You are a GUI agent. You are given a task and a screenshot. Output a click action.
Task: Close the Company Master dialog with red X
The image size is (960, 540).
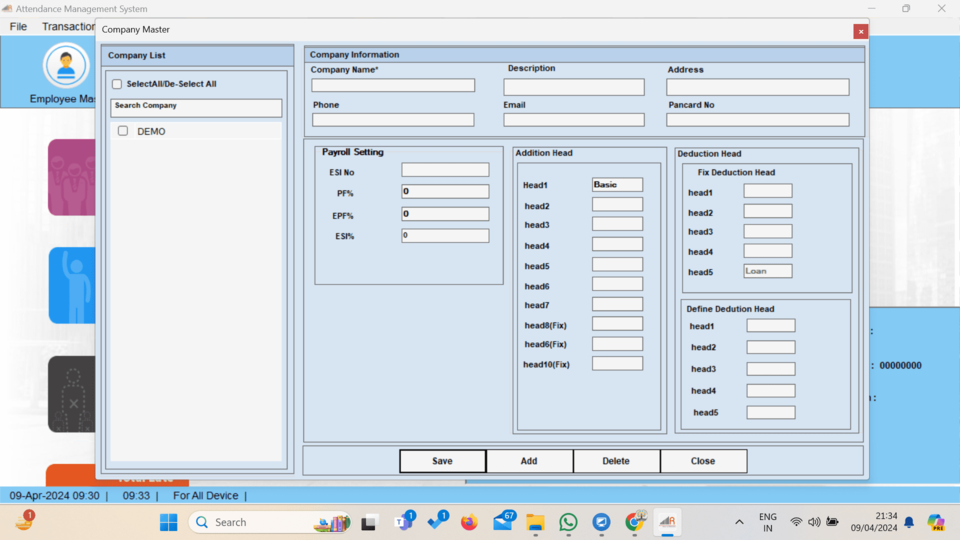pyautogui.click(x=861, y=31)
